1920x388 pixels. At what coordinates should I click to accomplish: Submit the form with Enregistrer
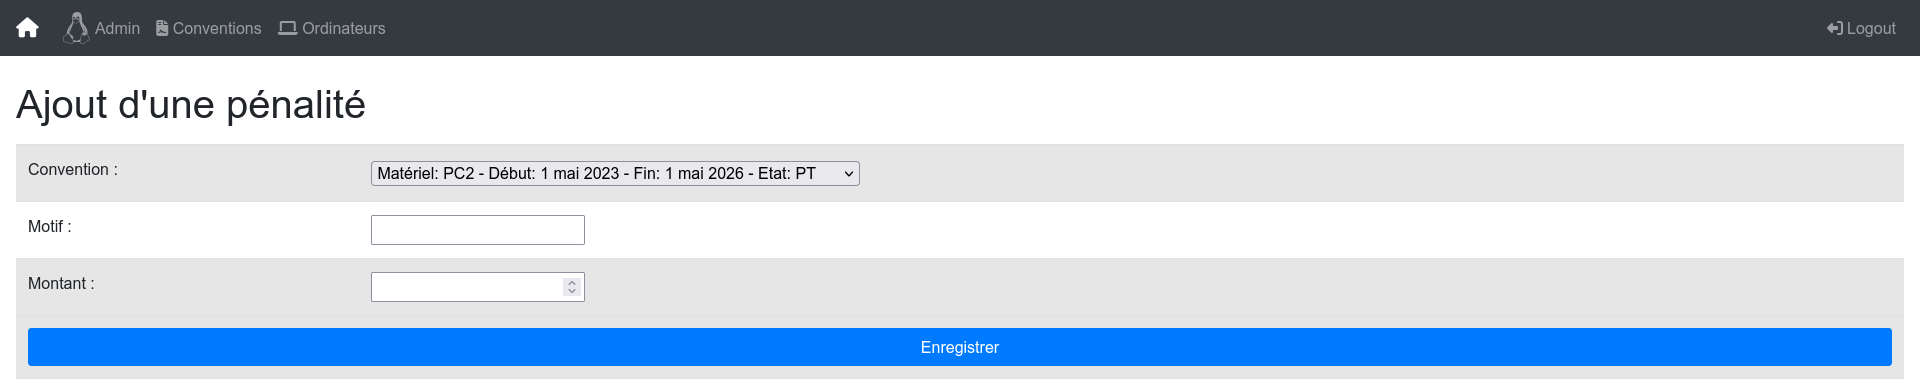960,347
